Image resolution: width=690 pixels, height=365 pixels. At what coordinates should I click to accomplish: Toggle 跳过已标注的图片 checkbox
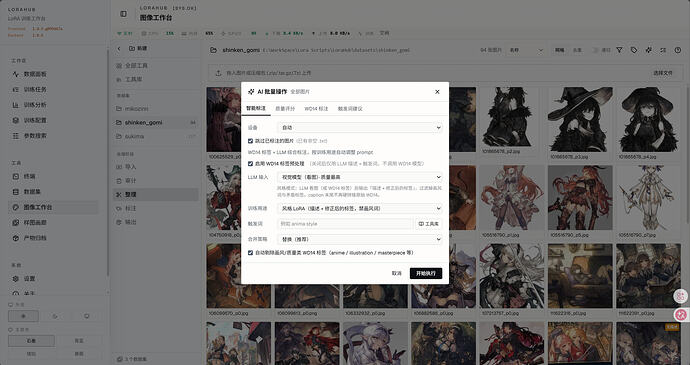(250, 141)
